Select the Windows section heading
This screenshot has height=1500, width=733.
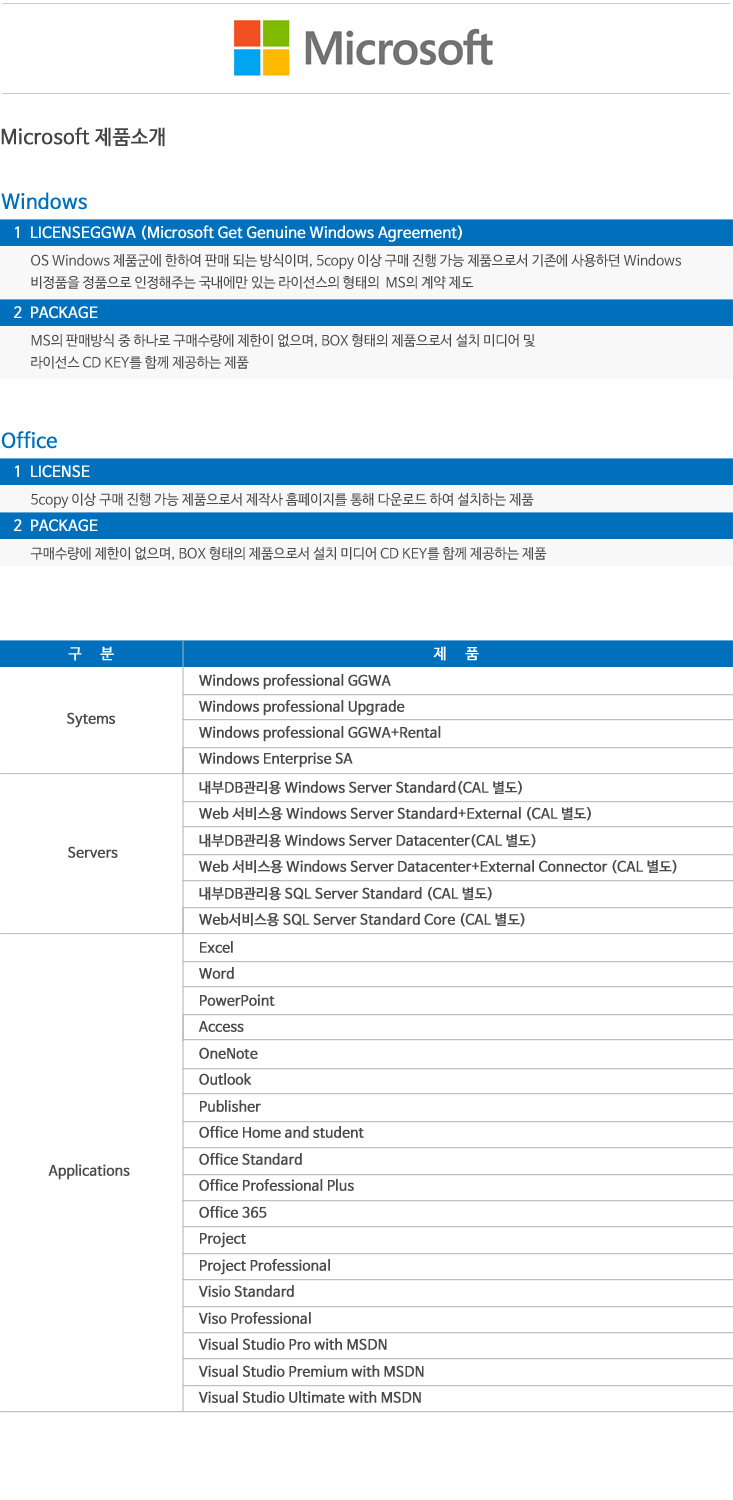pos(45,202)
